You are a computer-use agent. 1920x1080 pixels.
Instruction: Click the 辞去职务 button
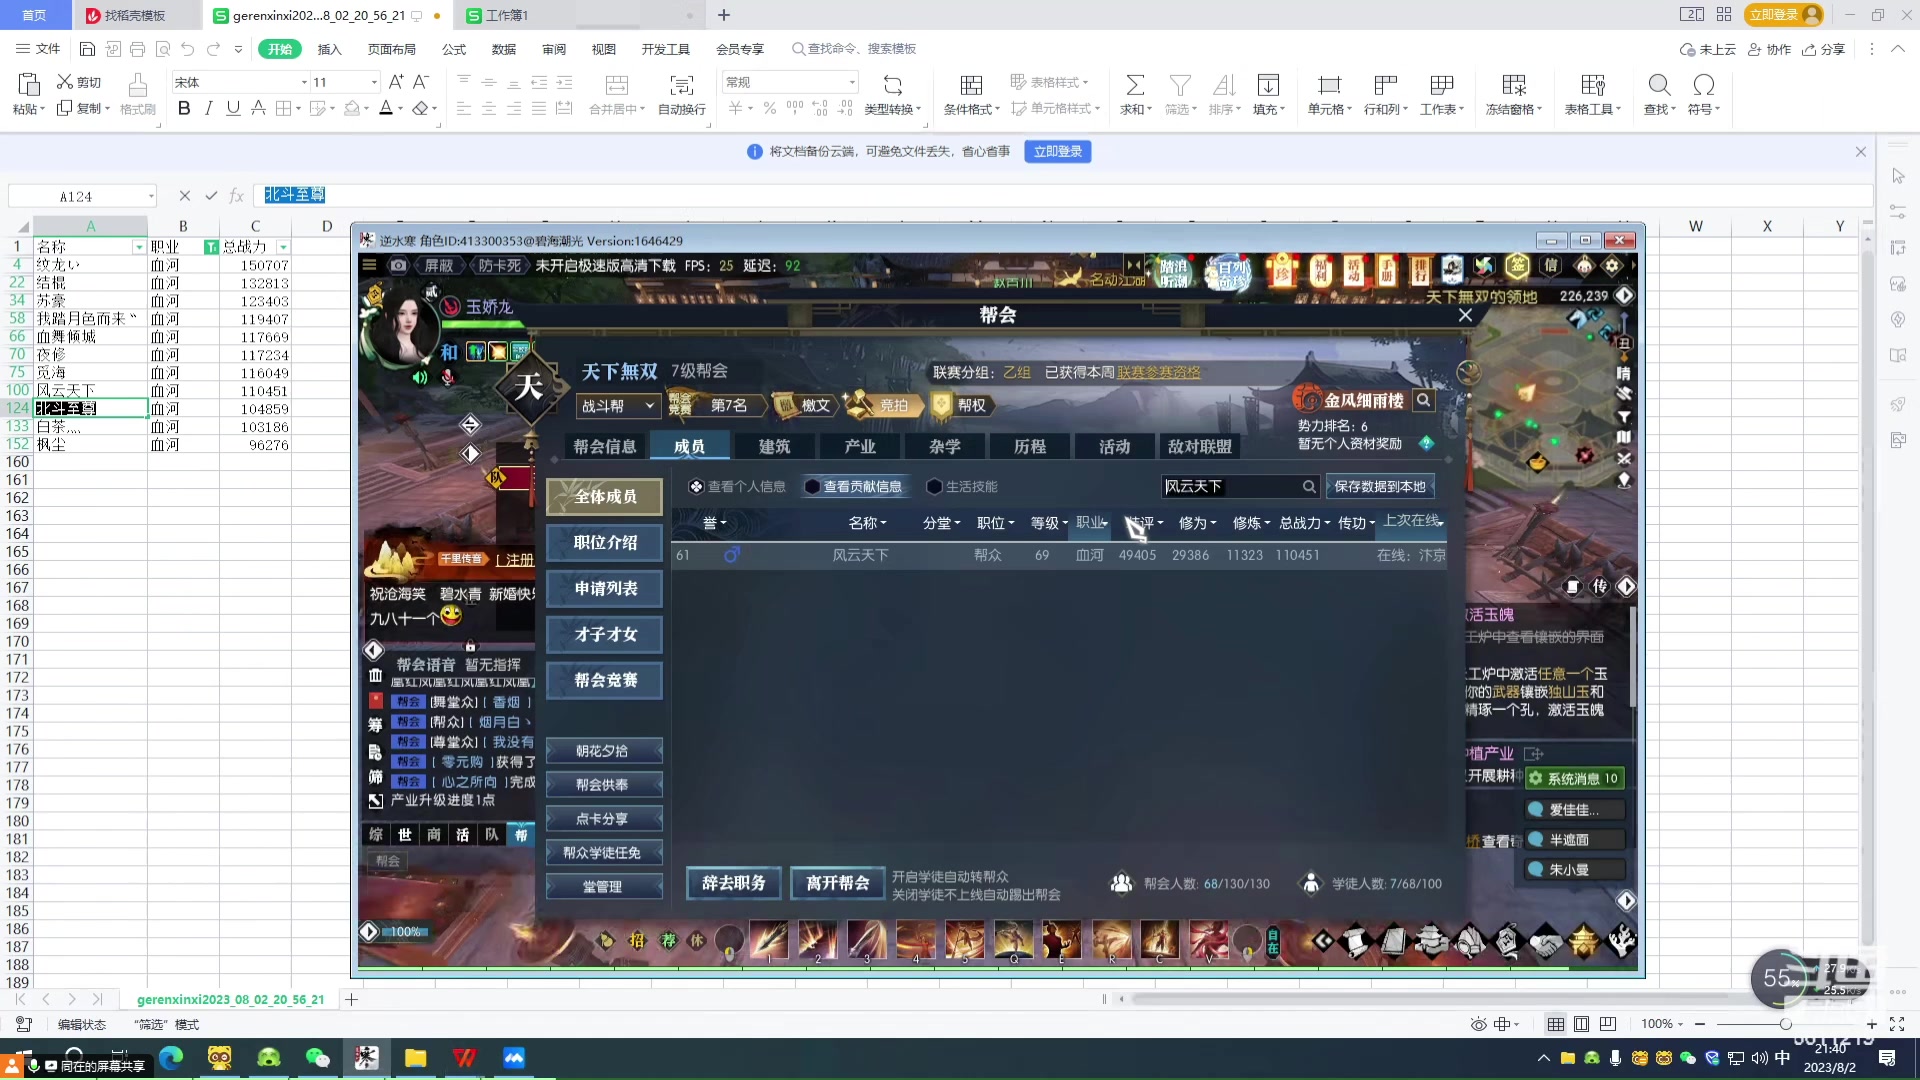tap(733, 883)
